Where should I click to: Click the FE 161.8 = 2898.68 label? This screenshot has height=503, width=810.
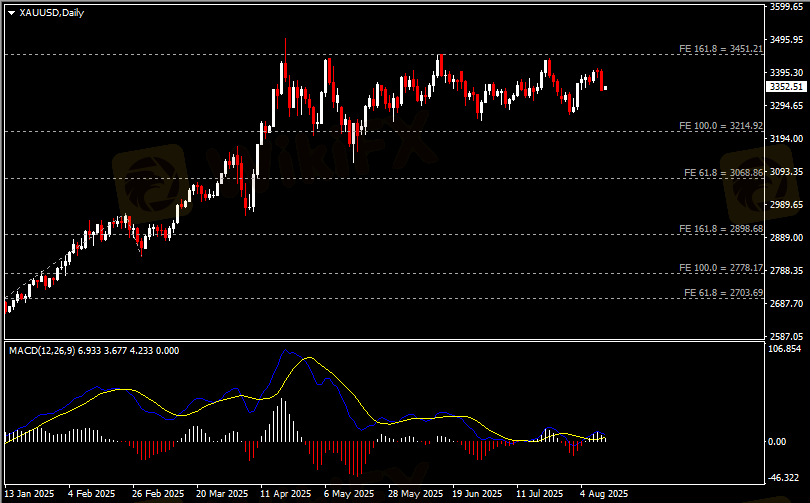(x=720, y=229)
